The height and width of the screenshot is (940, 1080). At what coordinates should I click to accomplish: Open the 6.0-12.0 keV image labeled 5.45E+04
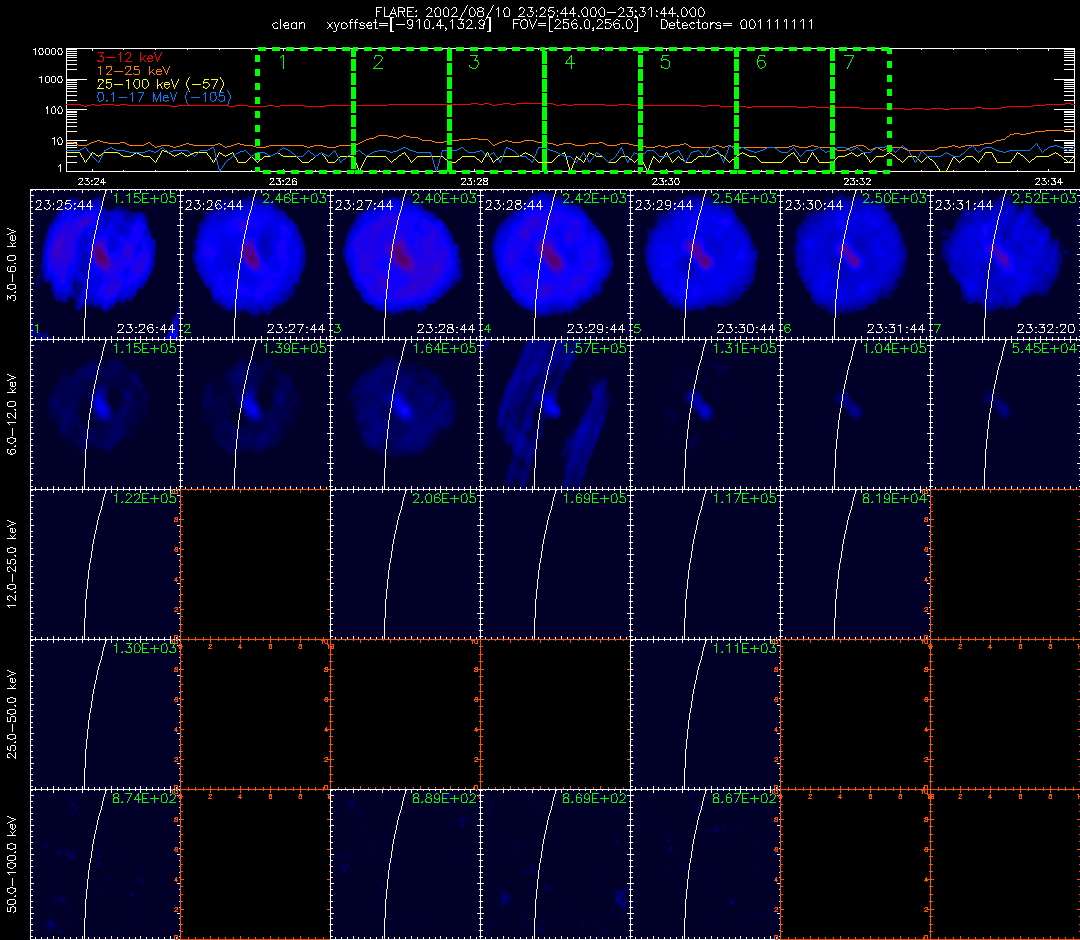1006,415
